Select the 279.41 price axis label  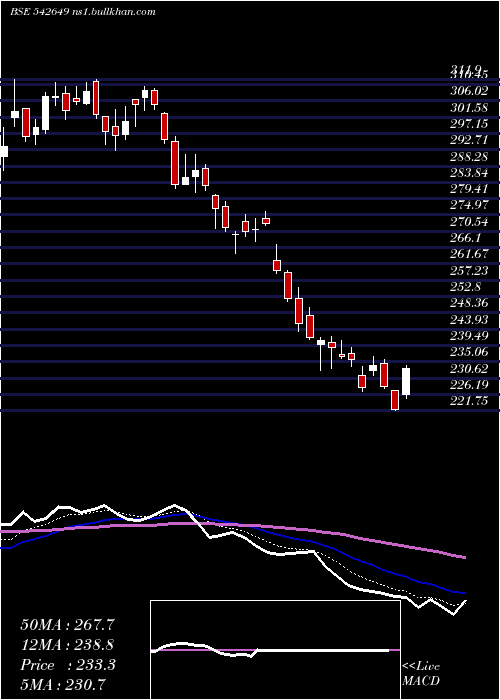click(x=468, y=189)
